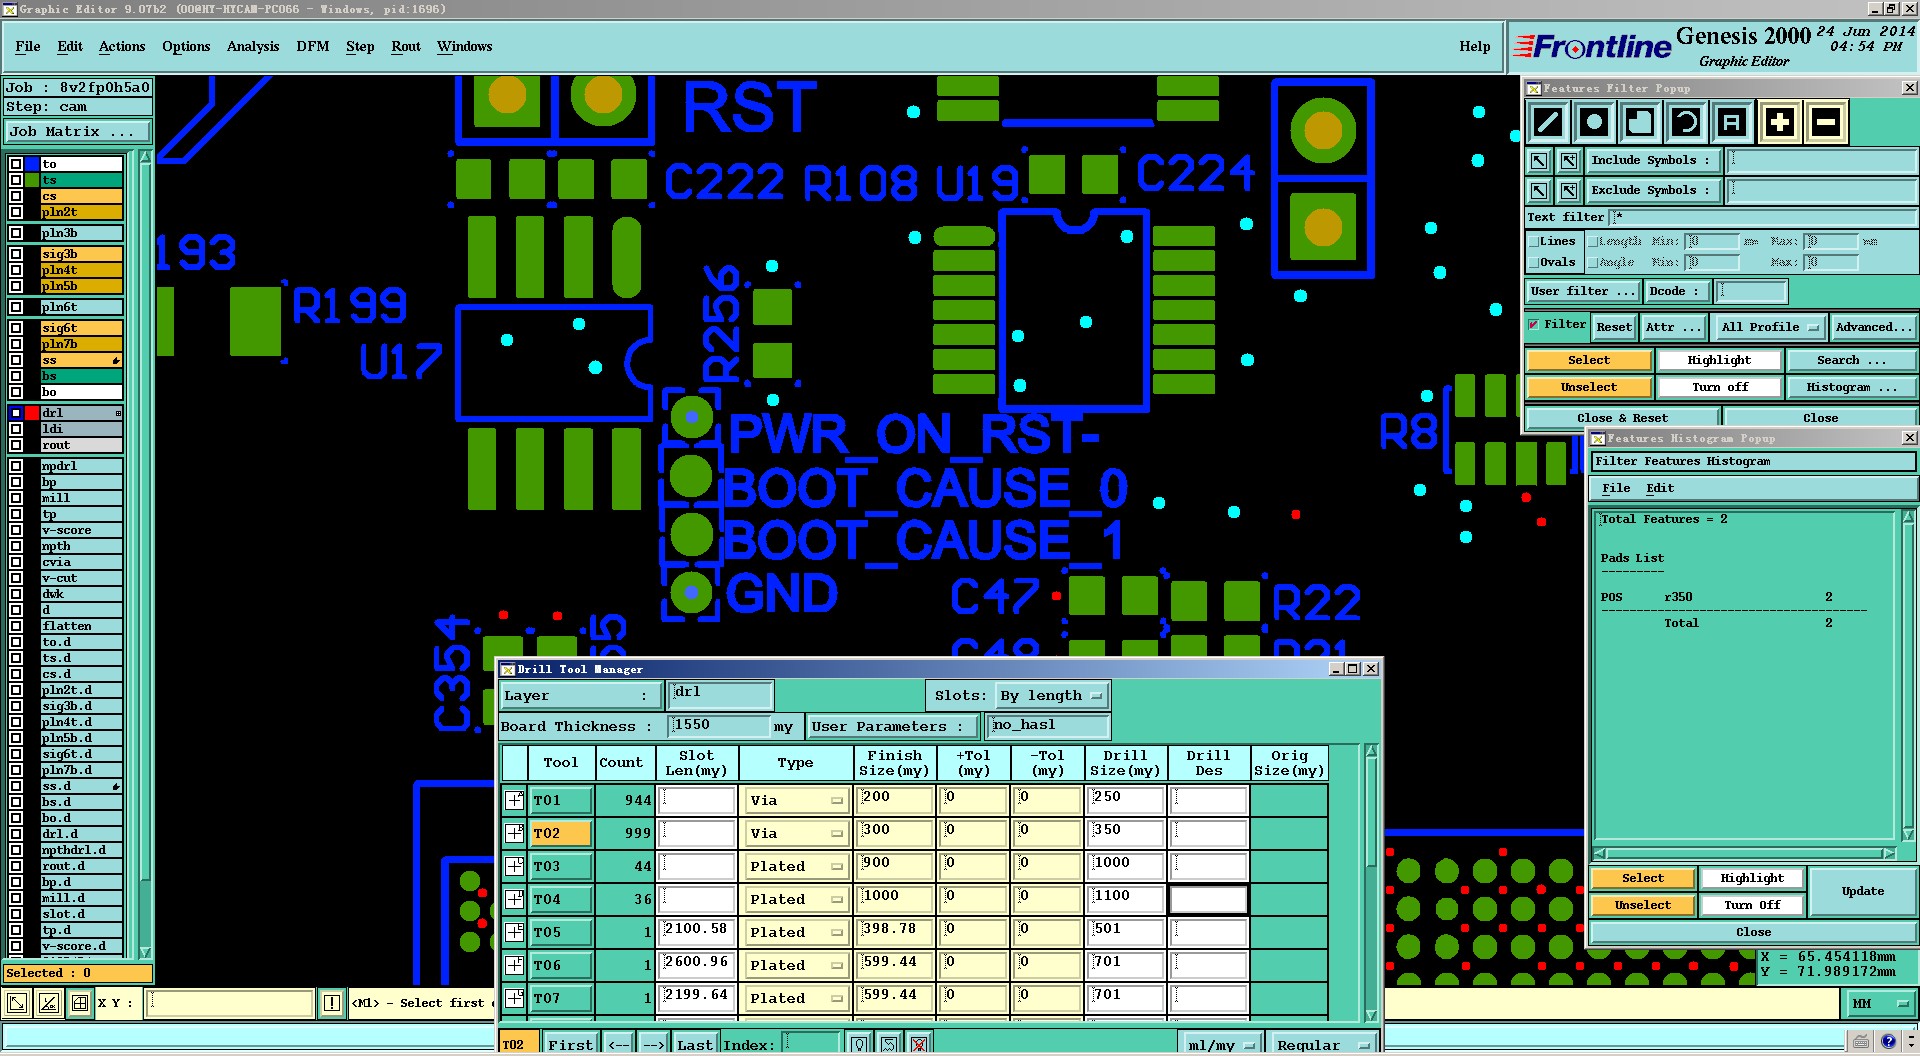
Task: Open the Type dropdown for tool T01
Action: pyautogui.click(x=796, y=800)
